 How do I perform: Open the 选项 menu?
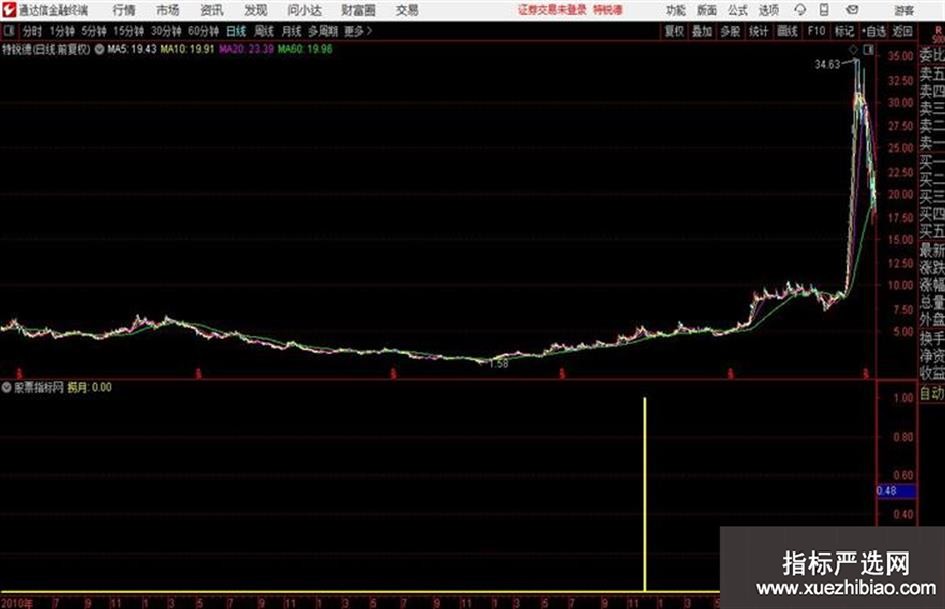[769, 10]
